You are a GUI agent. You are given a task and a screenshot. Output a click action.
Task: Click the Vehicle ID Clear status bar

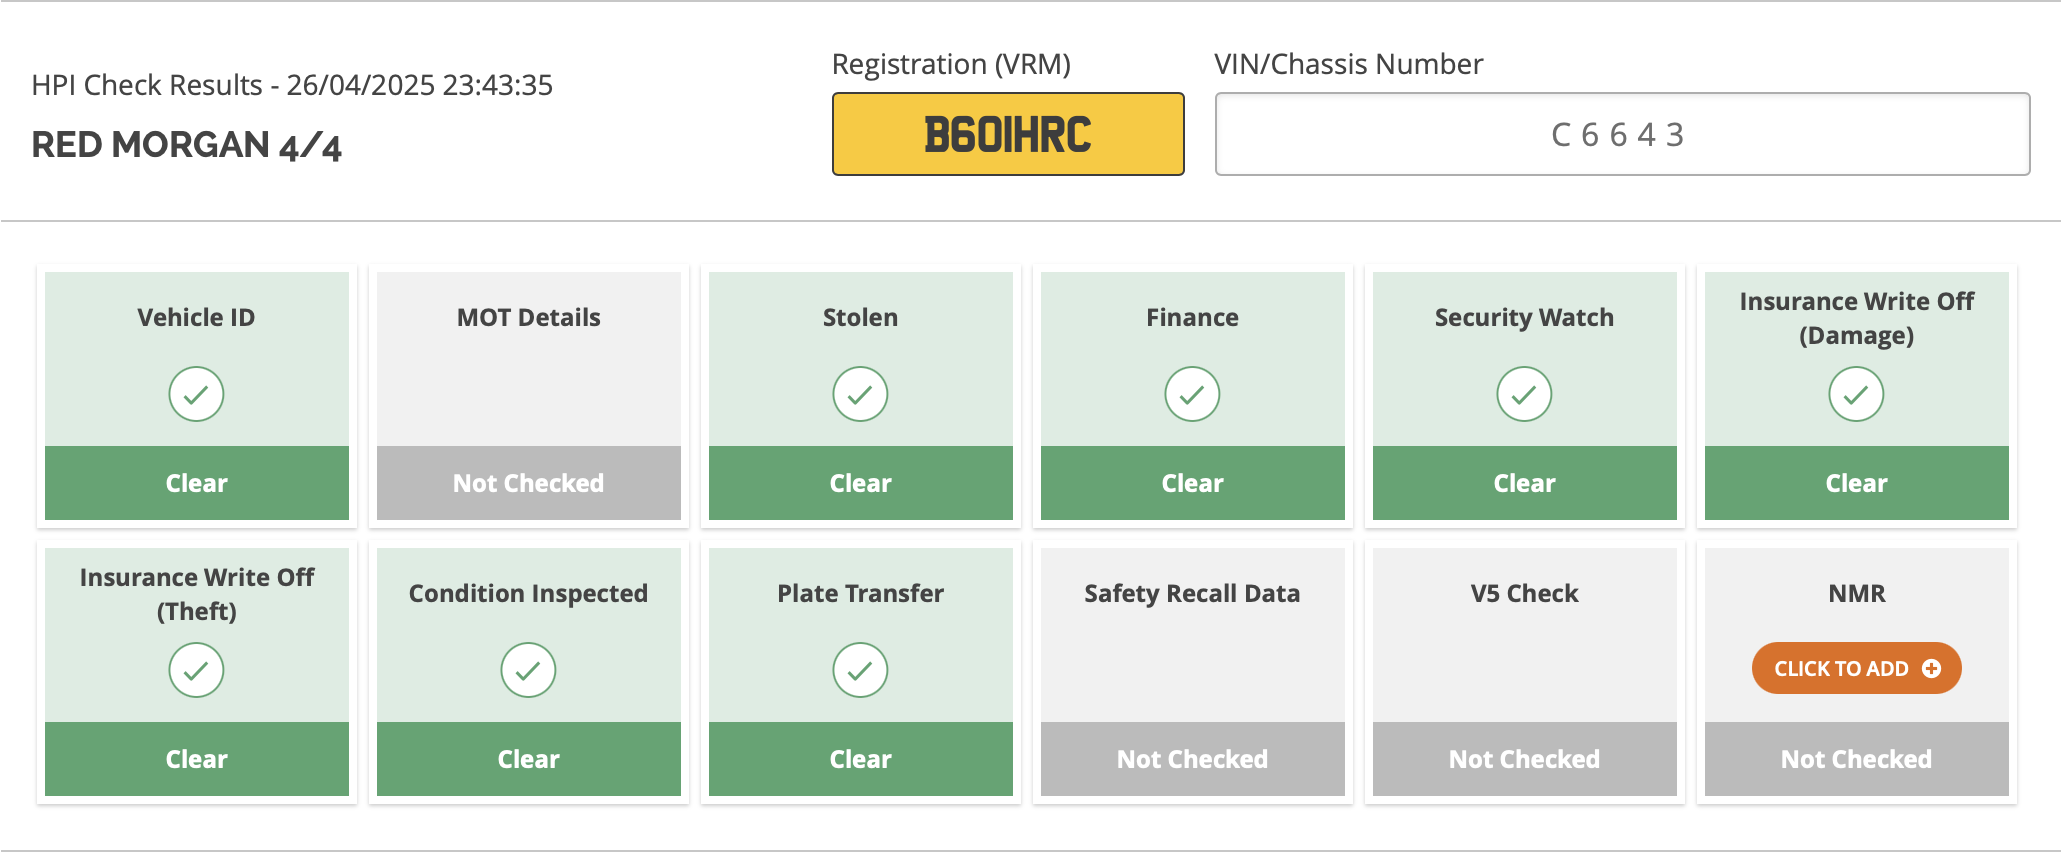tap(197, 483)
